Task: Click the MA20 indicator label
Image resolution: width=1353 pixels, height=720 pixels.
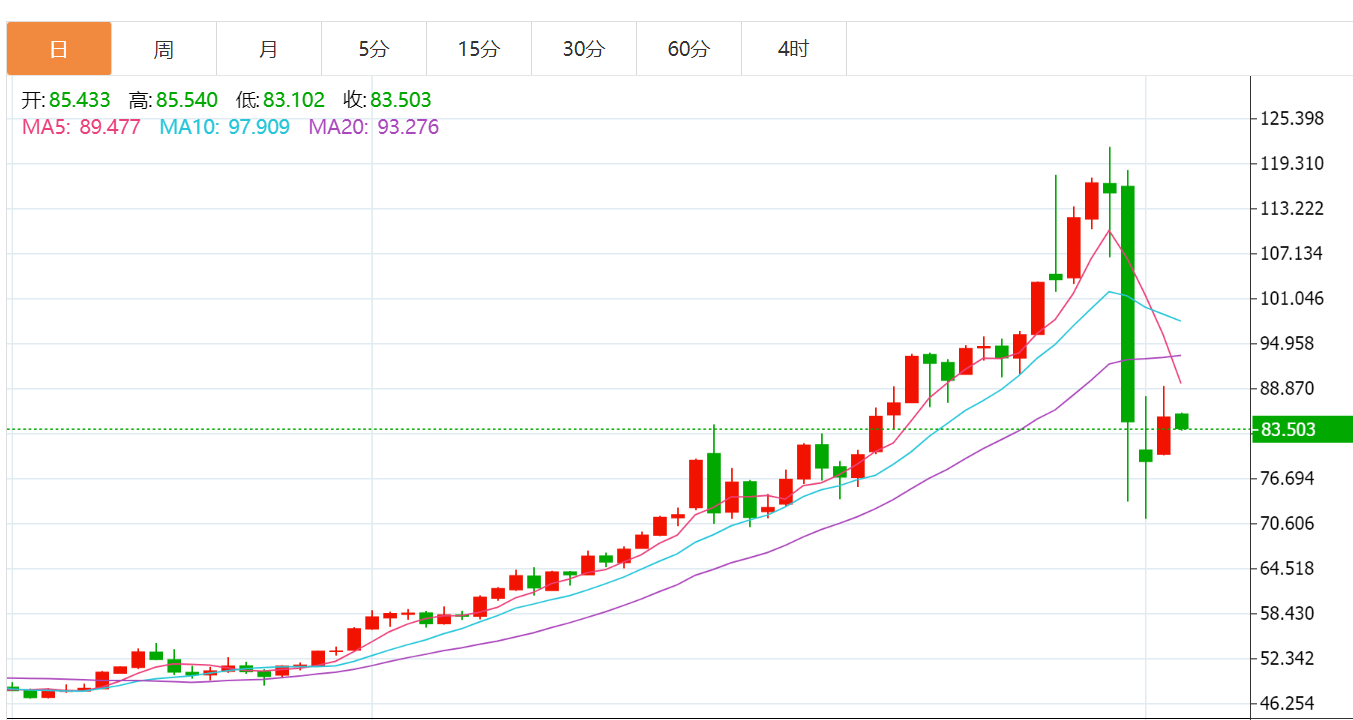Action: [373, 127]
